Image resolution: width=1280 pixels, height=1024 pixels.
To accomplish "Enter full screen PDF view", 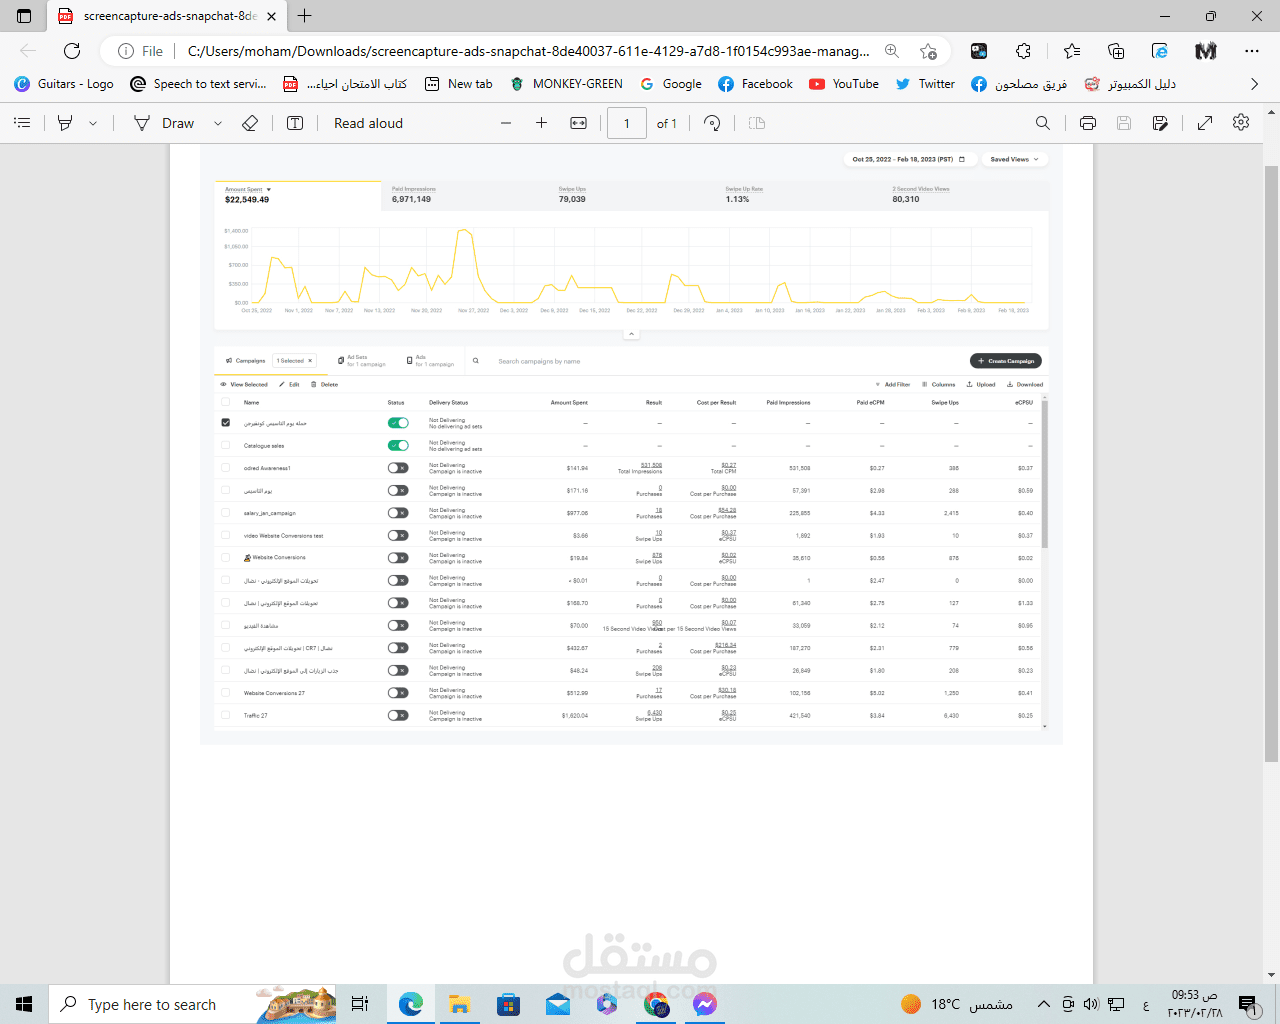I will 1205,123.
